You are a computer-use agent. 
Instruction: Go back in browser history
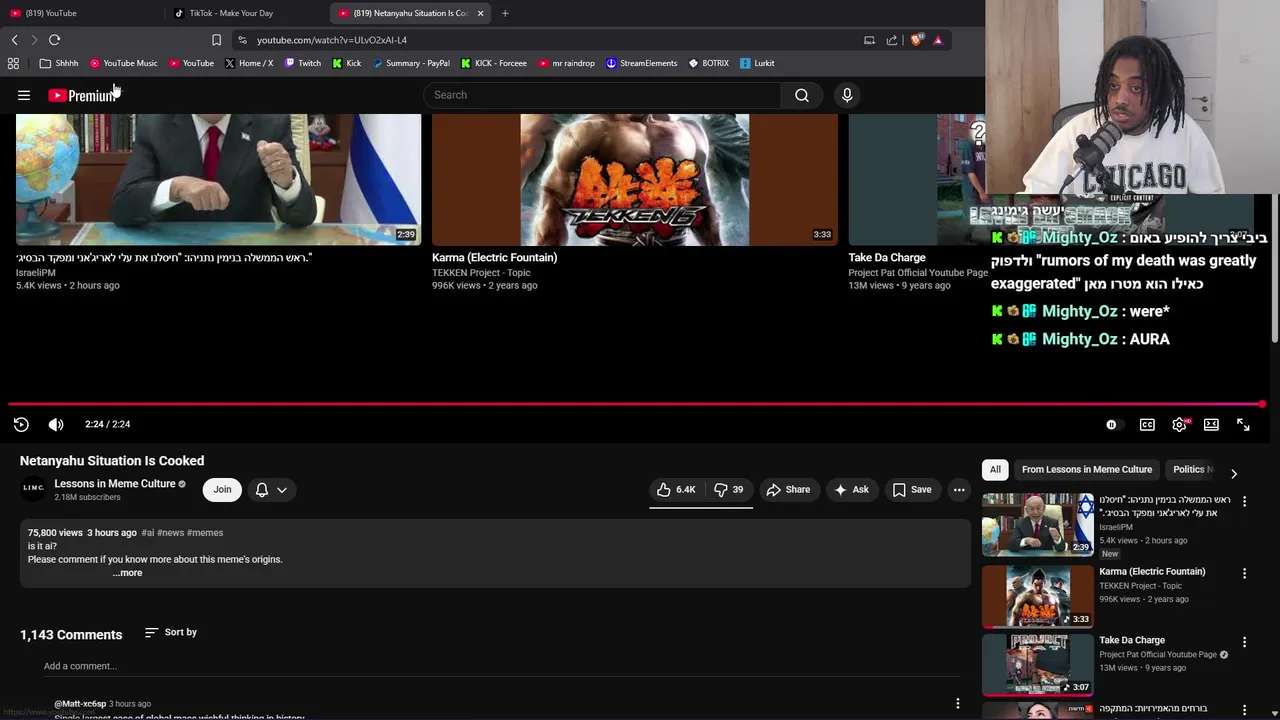pos(14,40)
